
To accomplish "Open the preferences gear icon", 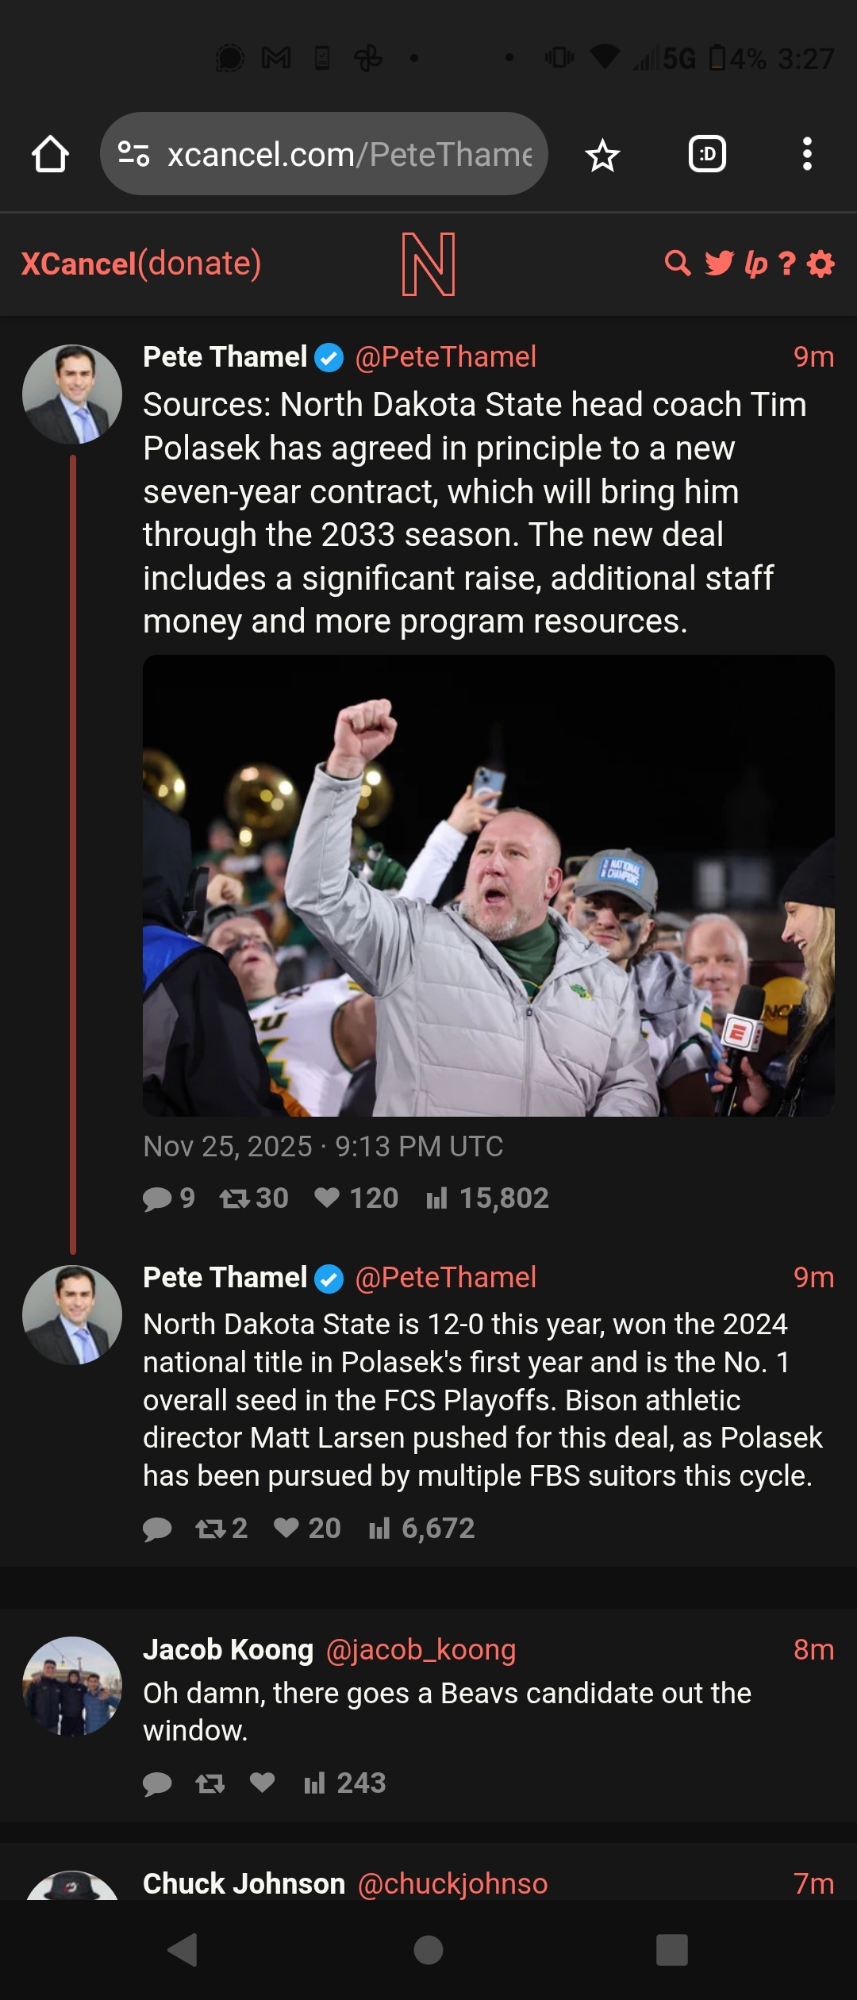I will click(821, 263).
